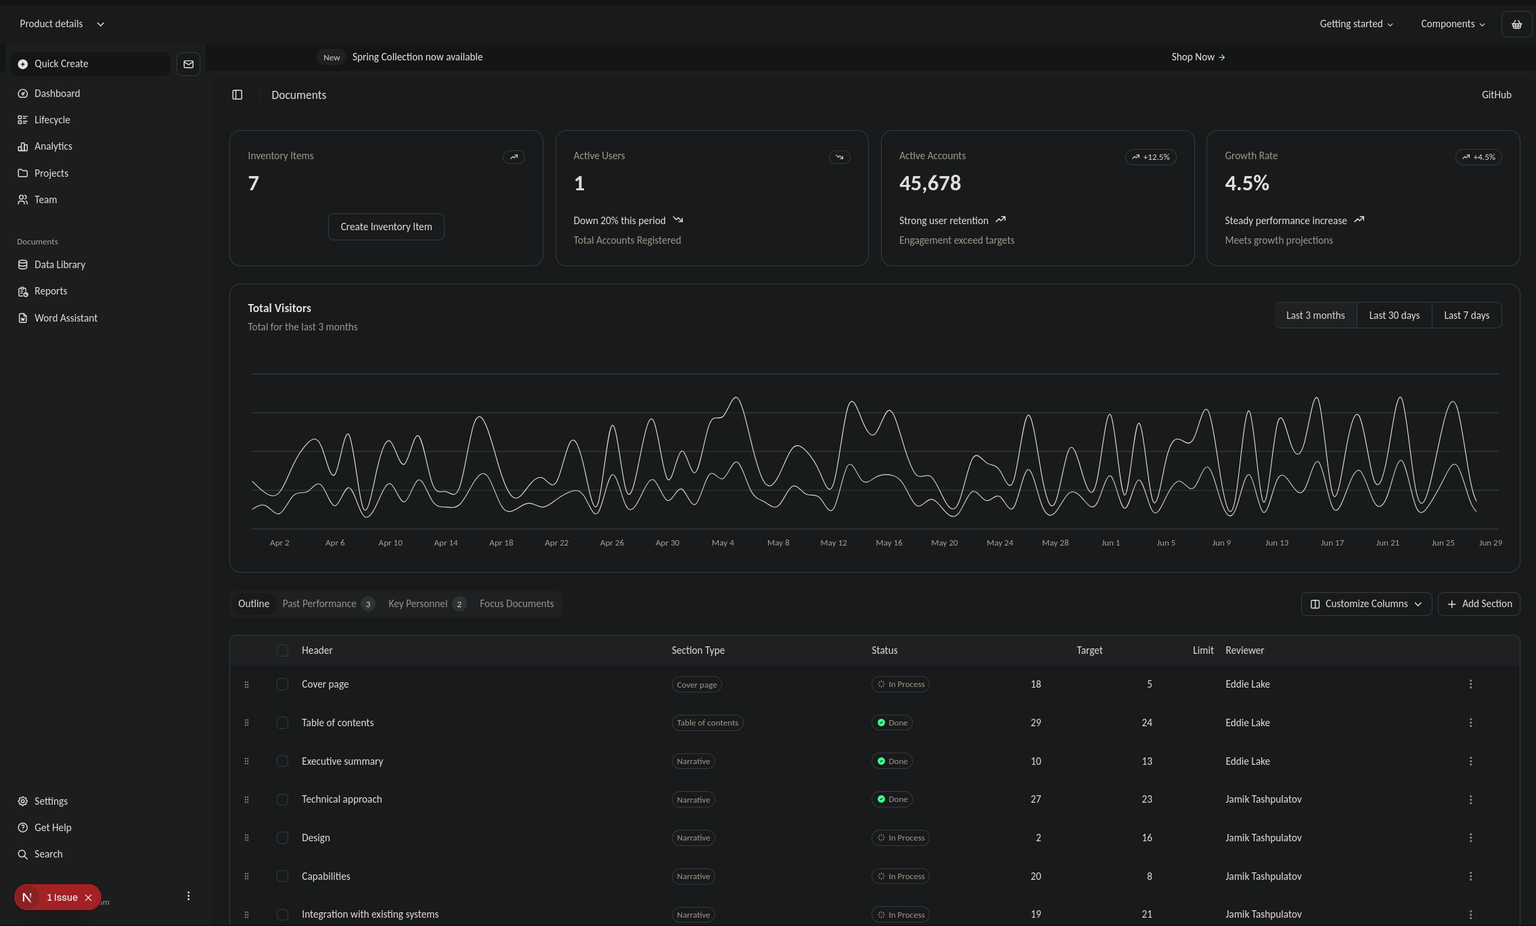Dismiss the 1 Issue notification badge

click(x=88, y=898)
